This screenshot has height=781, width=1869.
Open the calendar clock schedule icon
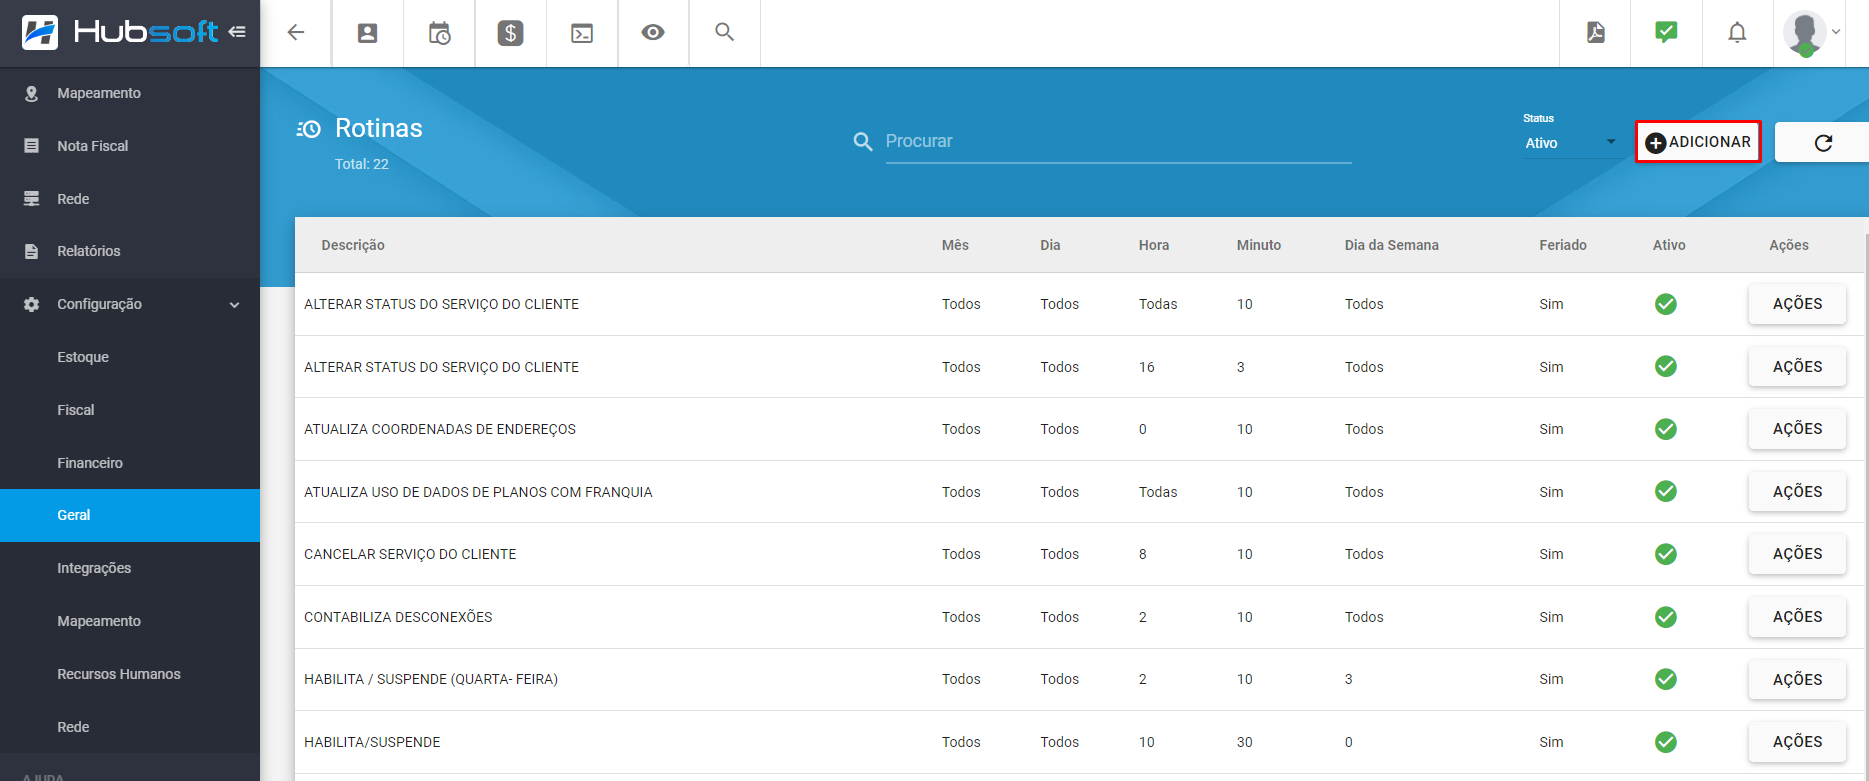click(x=439, y=33)
